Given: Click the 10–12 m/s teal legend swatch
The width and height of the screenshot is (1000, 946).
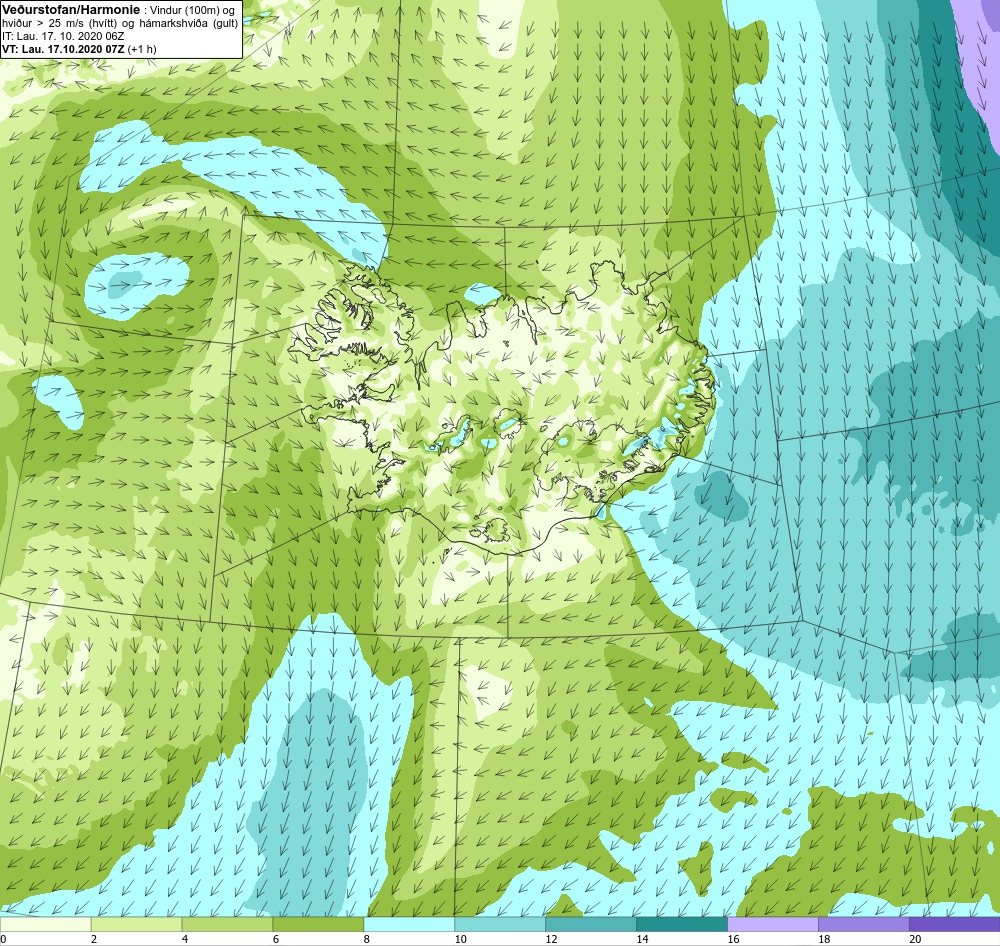Looking at the screenshot, I should (500, 924).
